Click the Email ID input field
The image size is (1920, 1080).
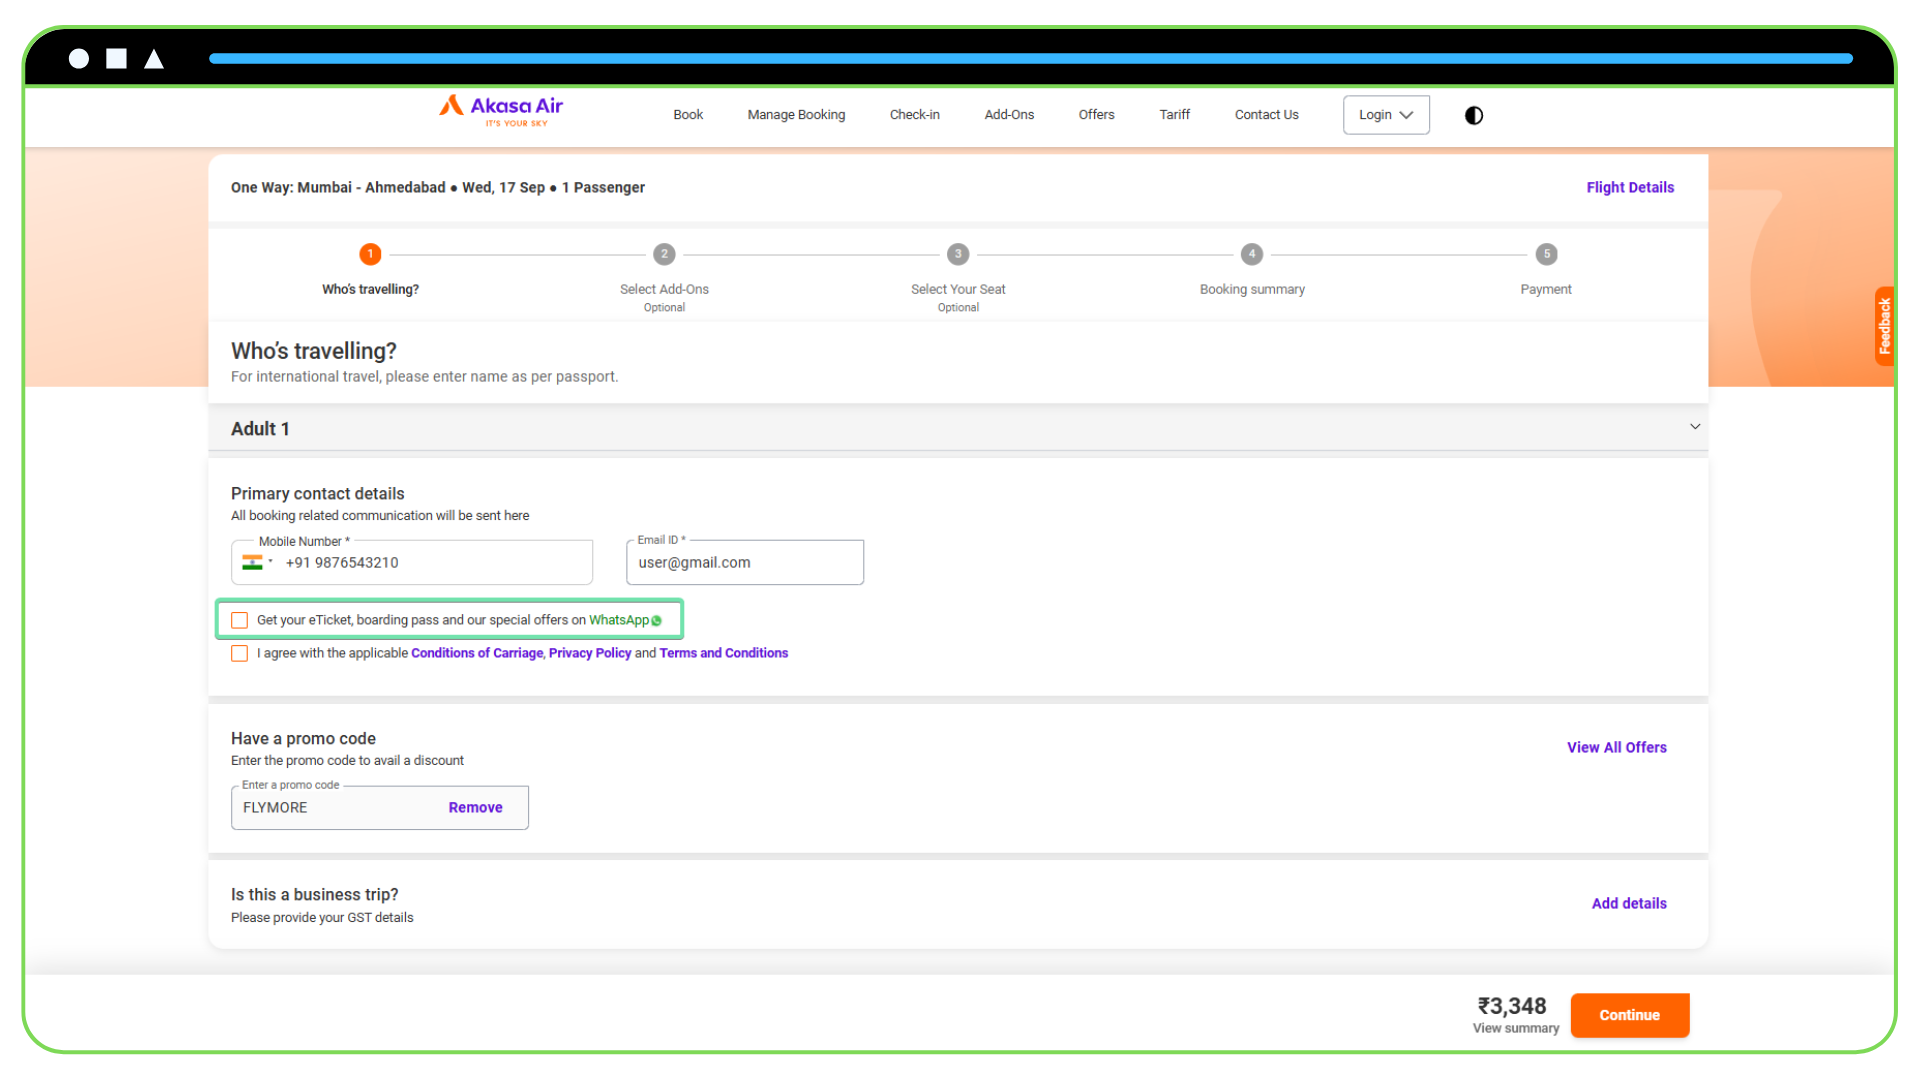point(744,562)
